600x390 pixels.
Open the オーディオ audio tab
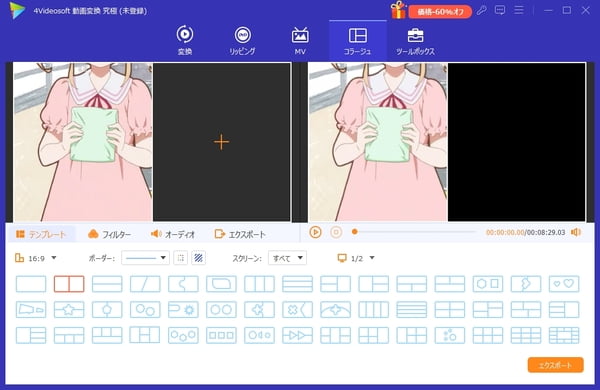tap(173, 234)
